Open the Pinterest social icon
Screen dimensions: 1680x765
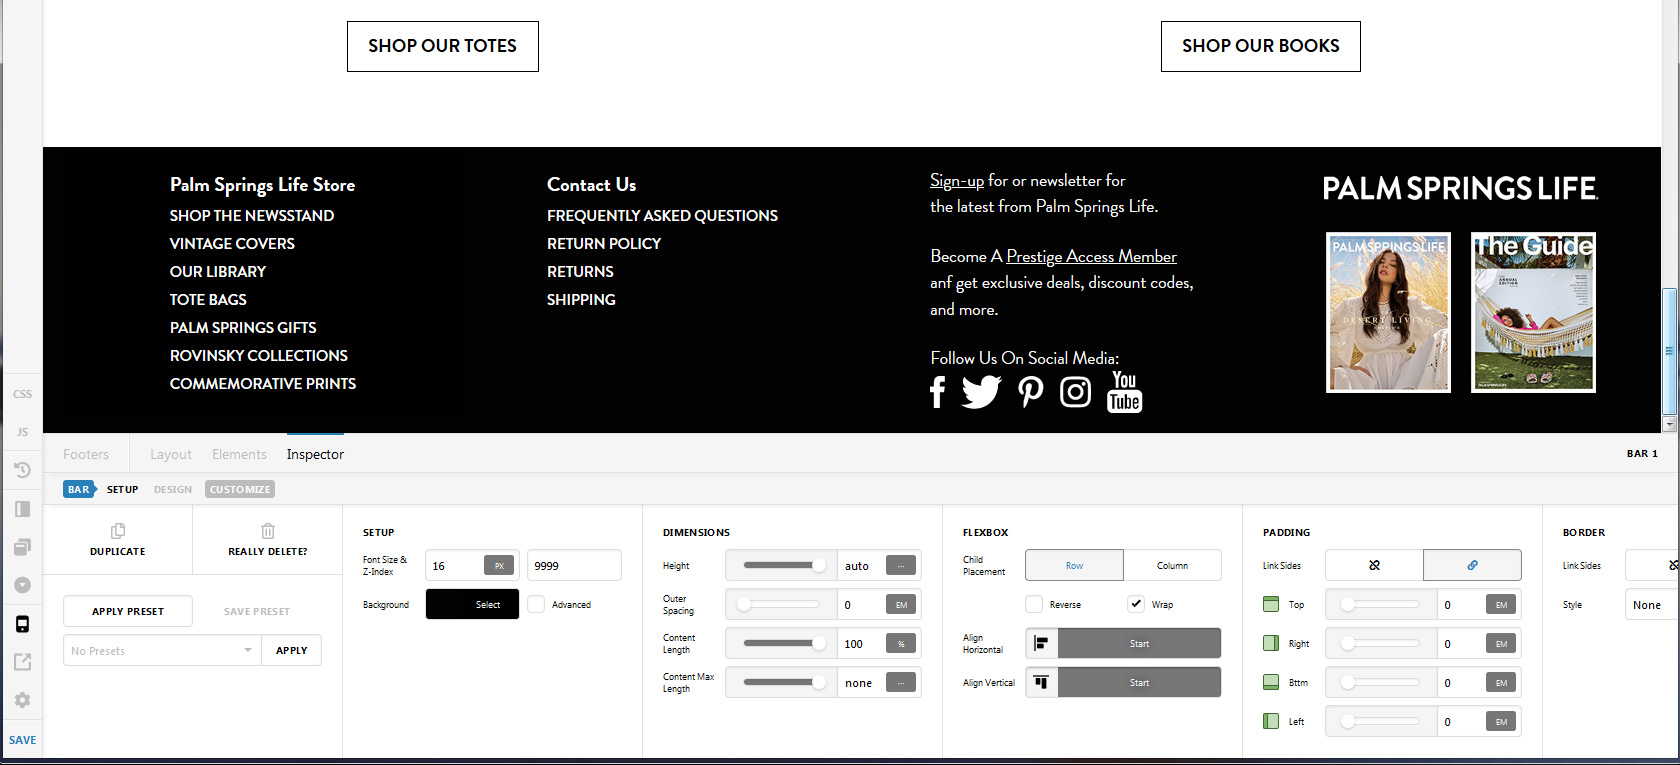tap(1030, 392)
